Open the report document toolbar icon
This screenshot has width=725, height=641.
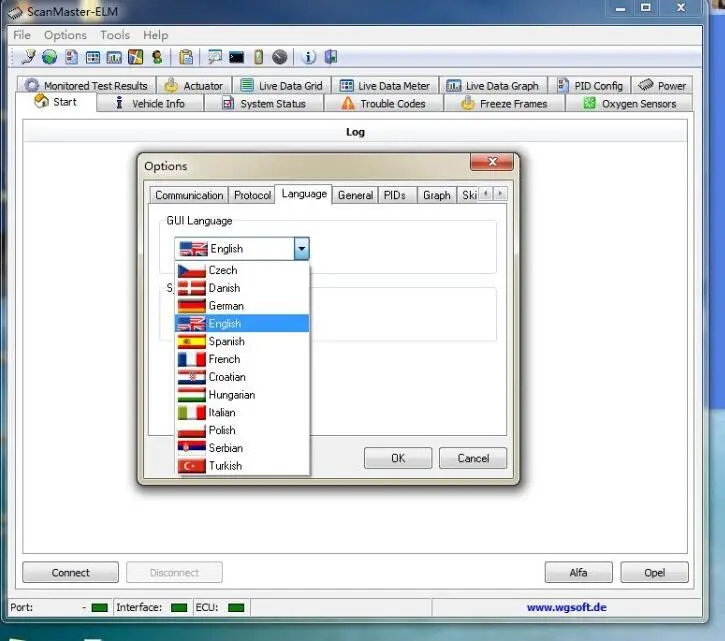71,57
